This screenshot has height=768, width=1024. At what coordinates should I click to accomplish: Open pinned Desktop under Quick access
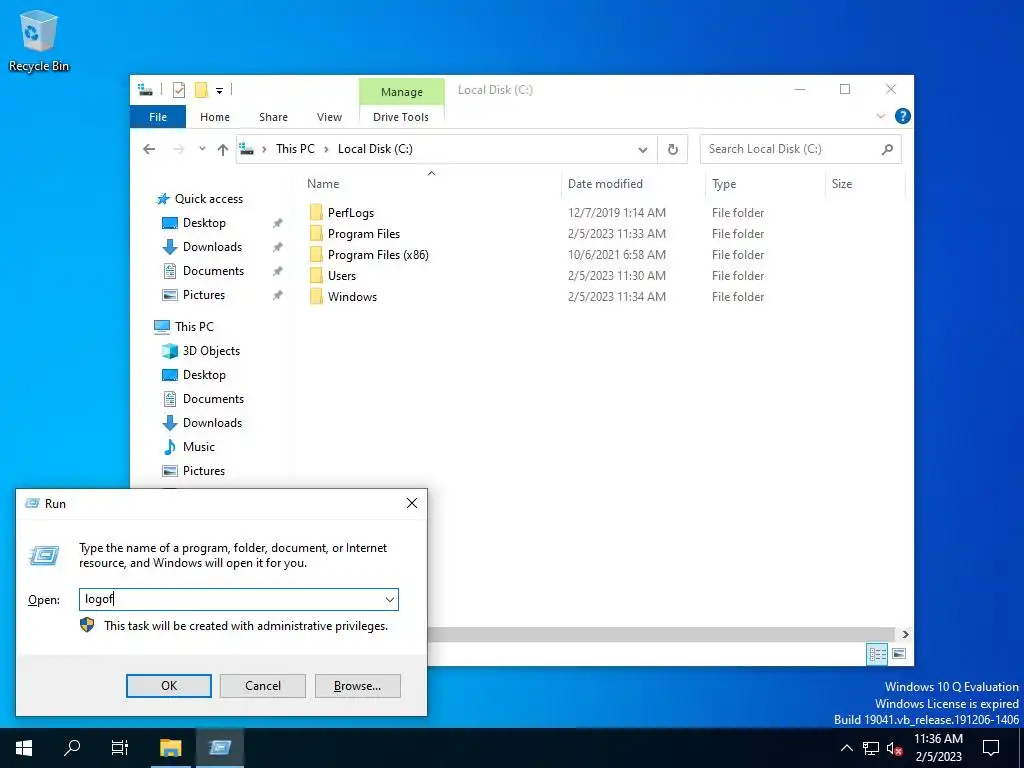pyautogui.click(x=204, y=223)
